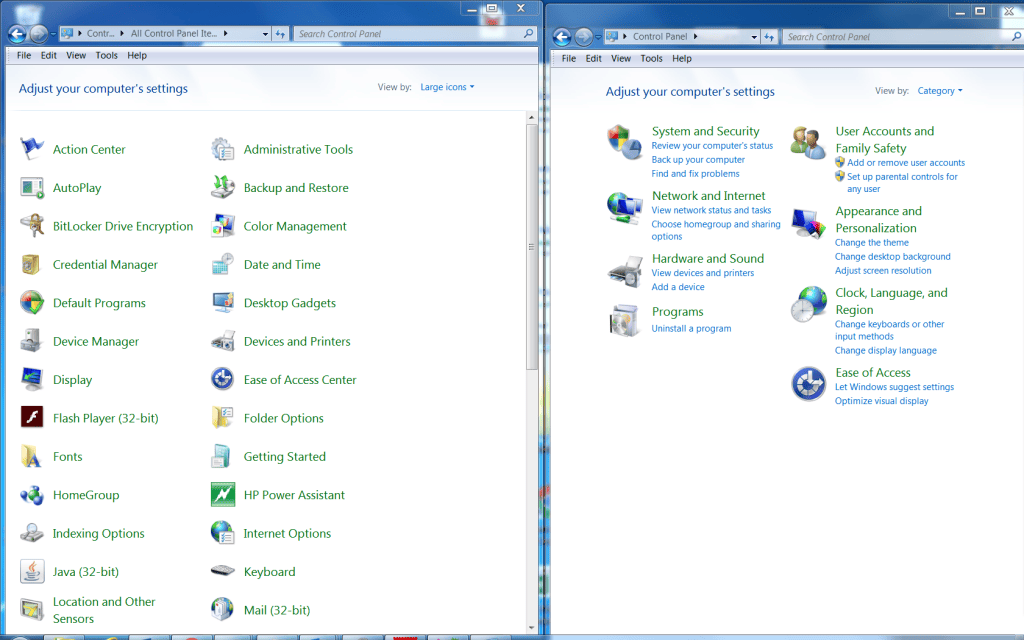The image size is (1024, 640).
Task: Click Change desktop background link
Action: (x=893, y=257)
